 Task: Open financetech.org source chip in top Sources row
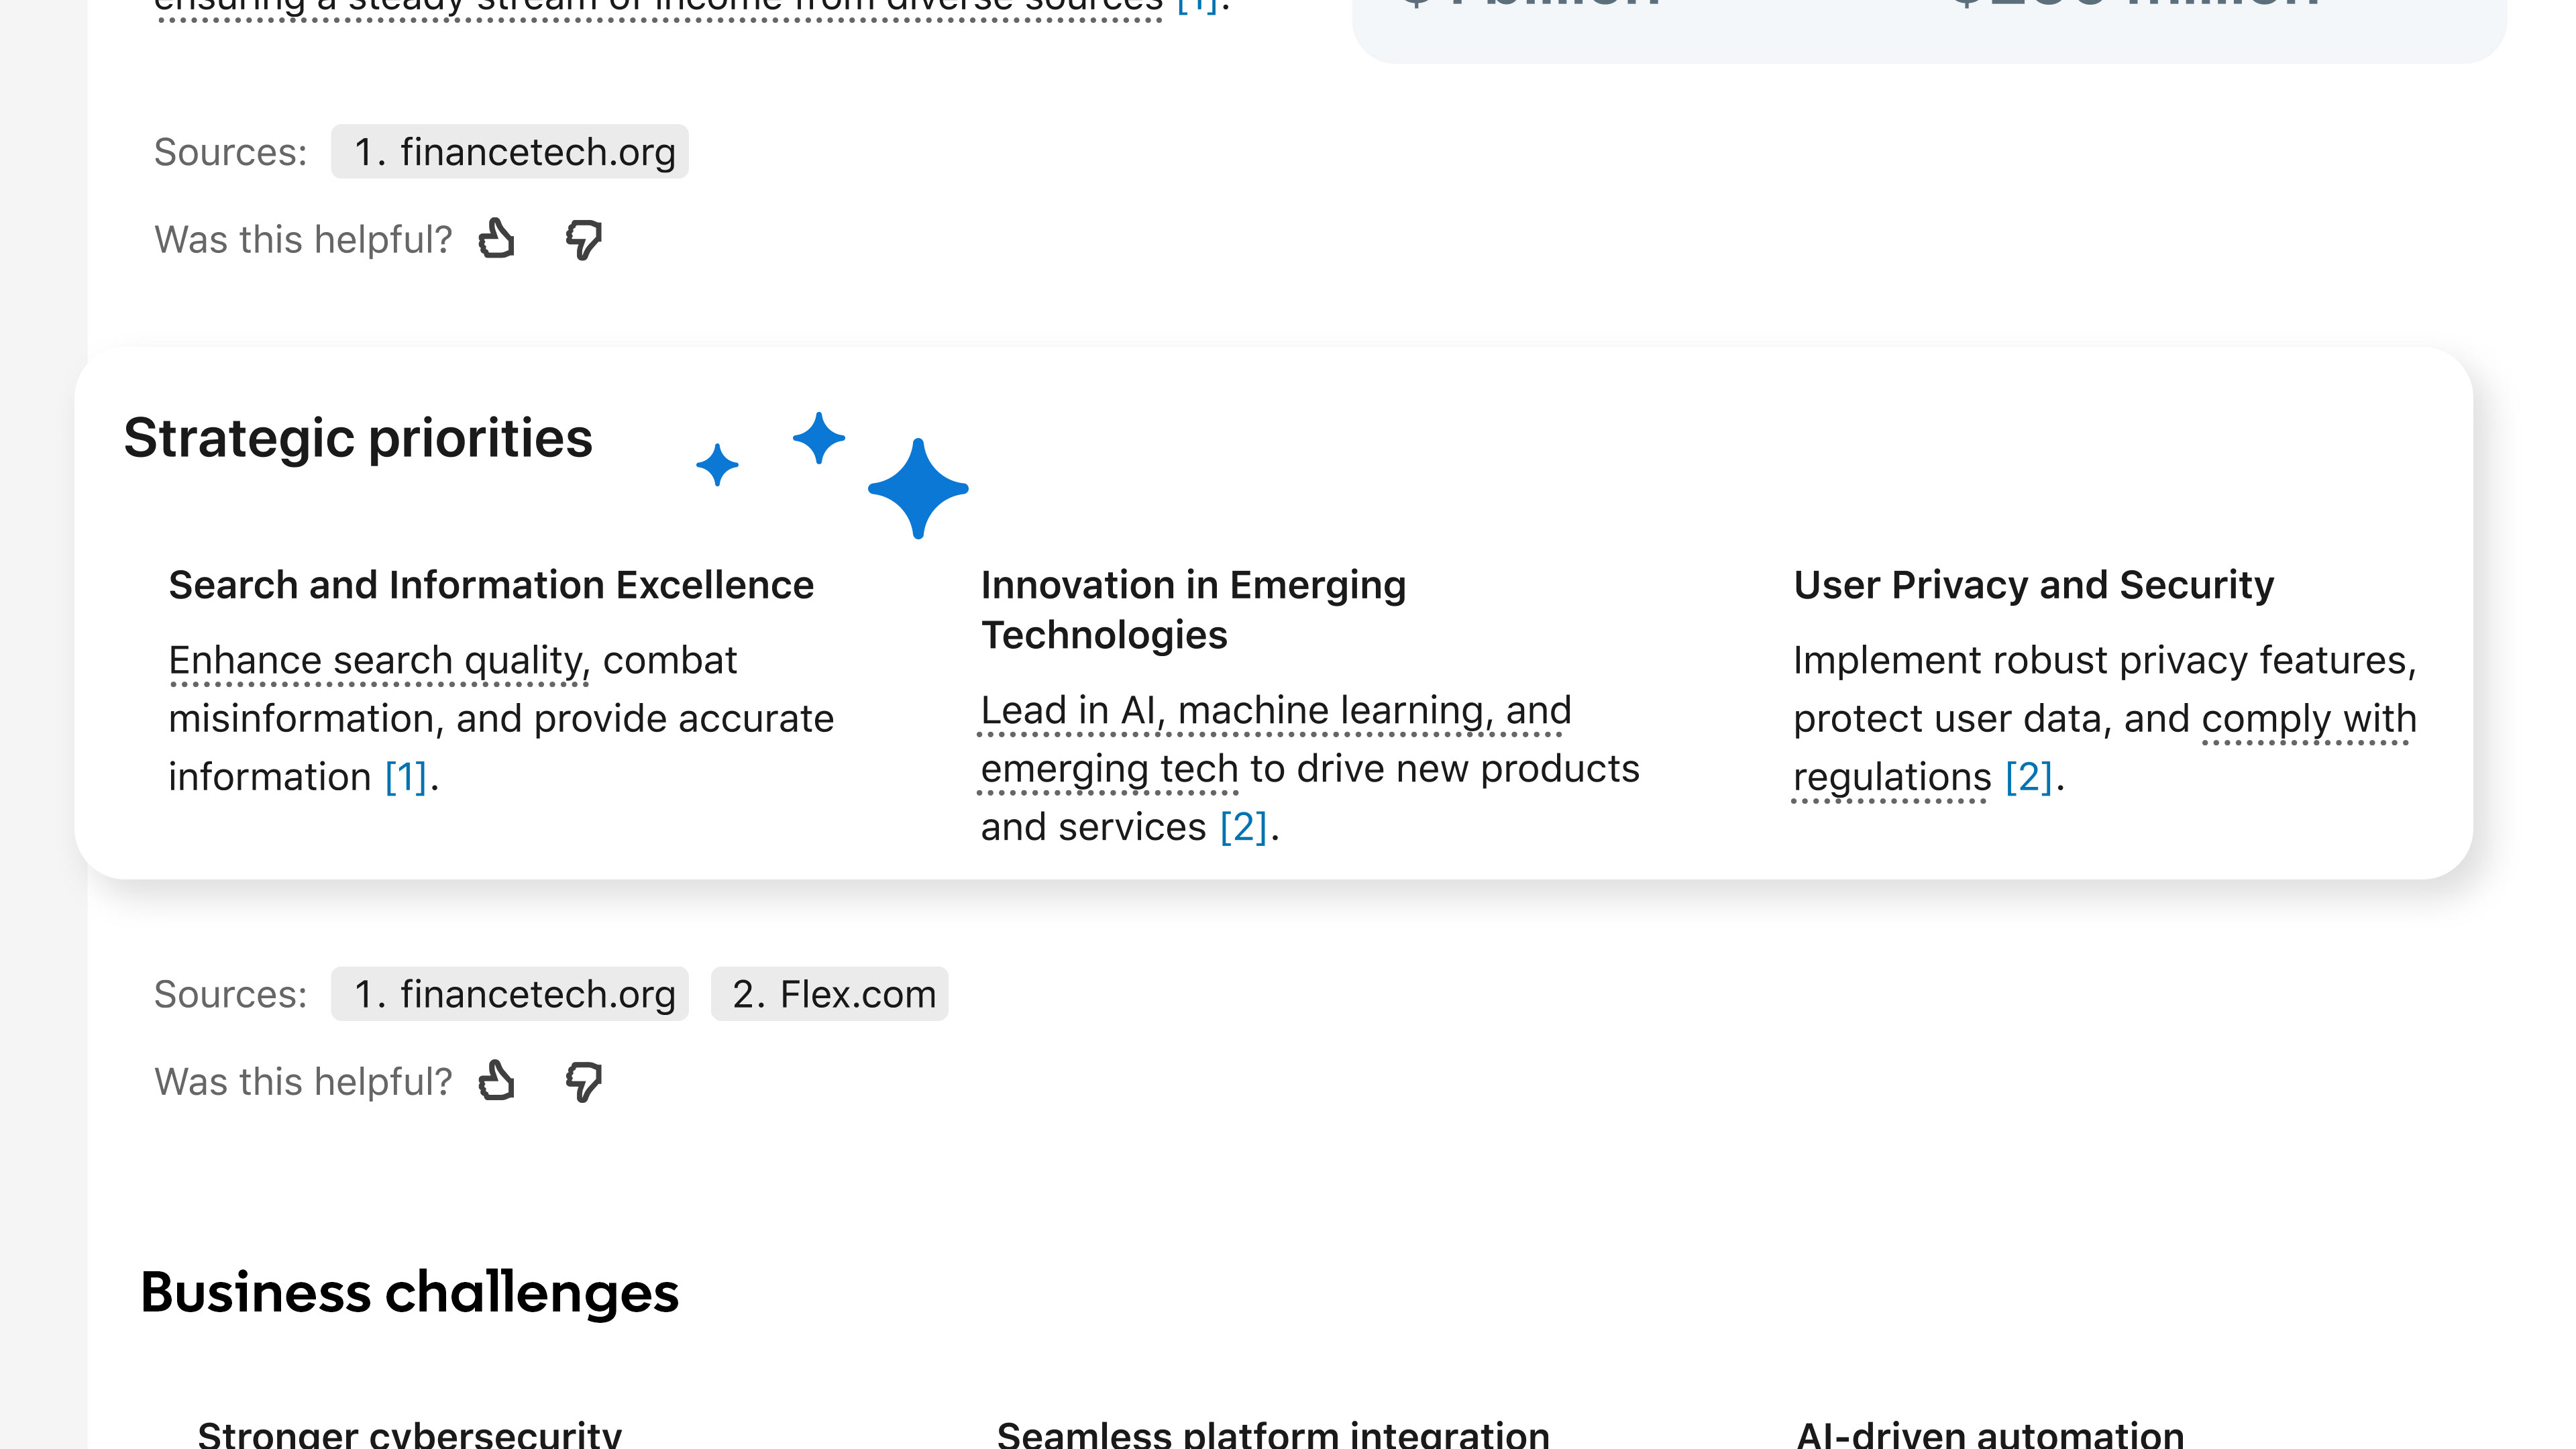point(510,152)
